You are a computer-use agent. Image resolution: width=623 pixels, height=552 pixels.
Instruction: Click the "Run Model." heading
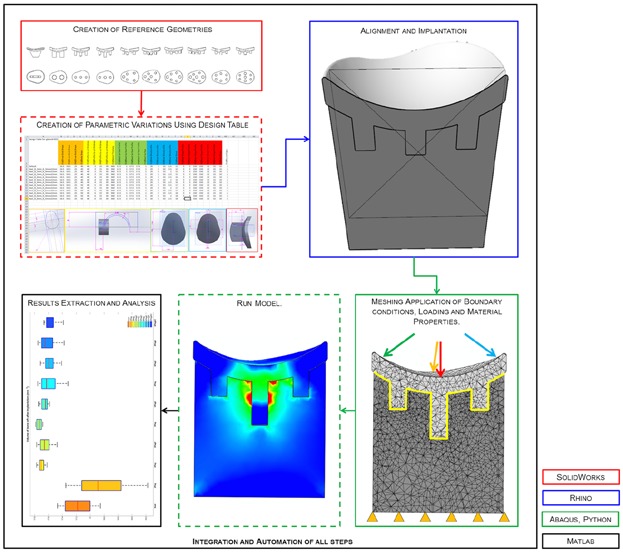click(x=259, y=303)
